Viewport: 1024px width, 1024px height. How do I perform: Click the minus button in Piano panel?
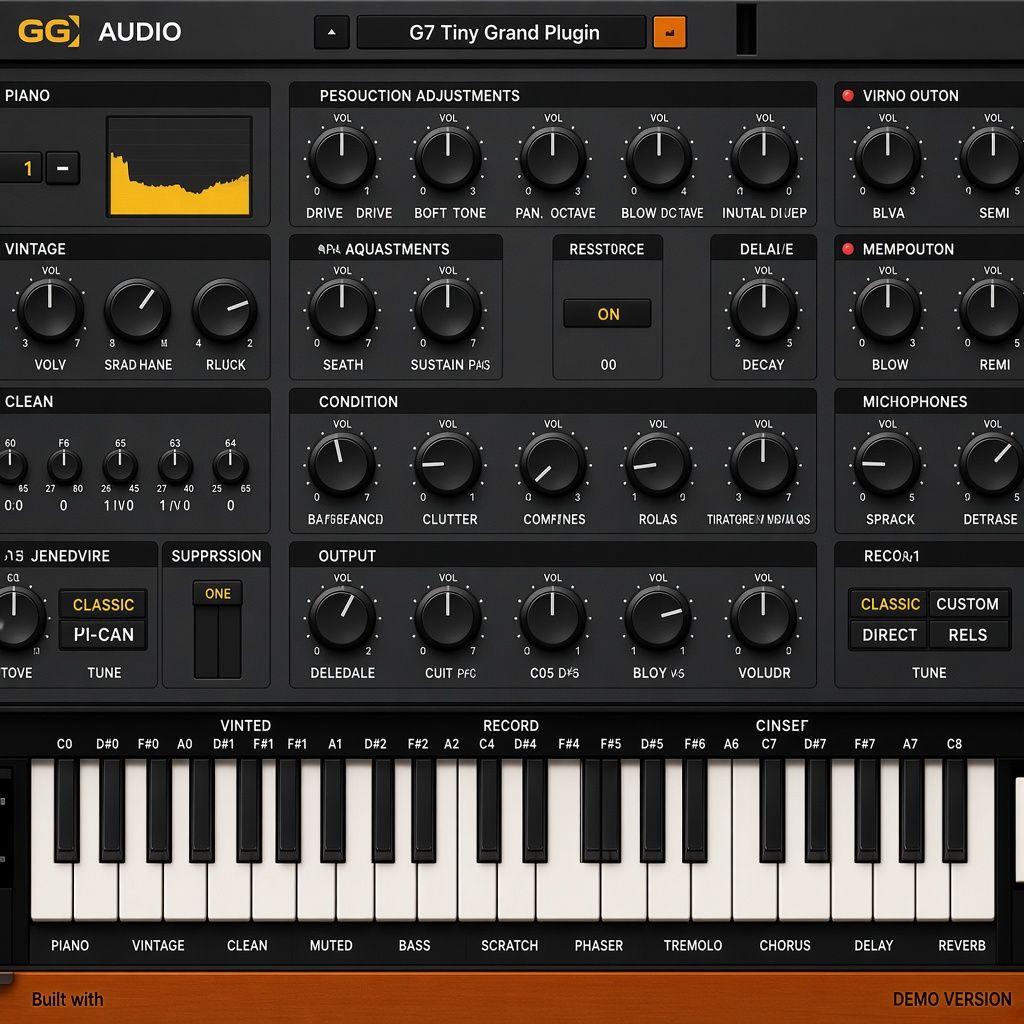[x=63, y=168]
